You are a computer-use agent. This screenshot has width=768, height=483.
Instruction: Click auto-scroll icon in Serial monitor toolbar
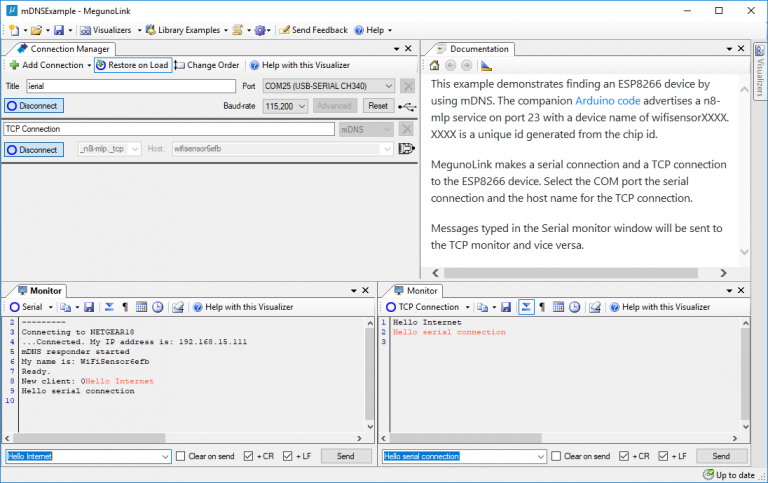click(x=109, y=307)
